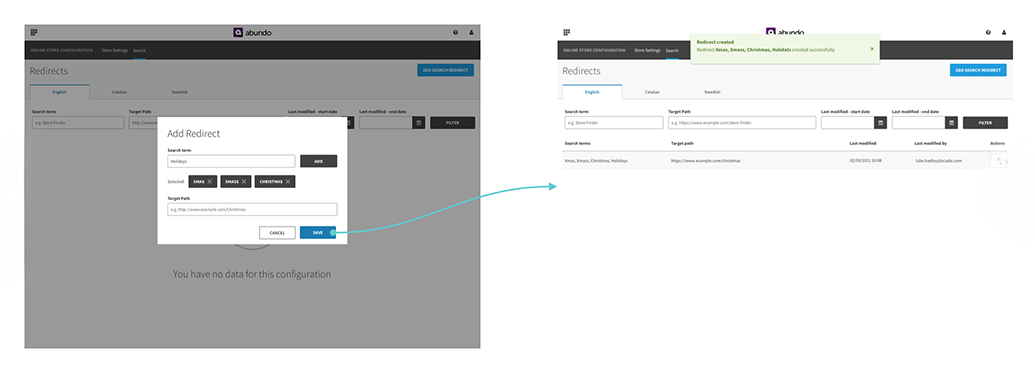Click Online Store Configuration on Redirect created screen
The image size is (1035, 373).
pyautogui.click(x=594, y=50)
